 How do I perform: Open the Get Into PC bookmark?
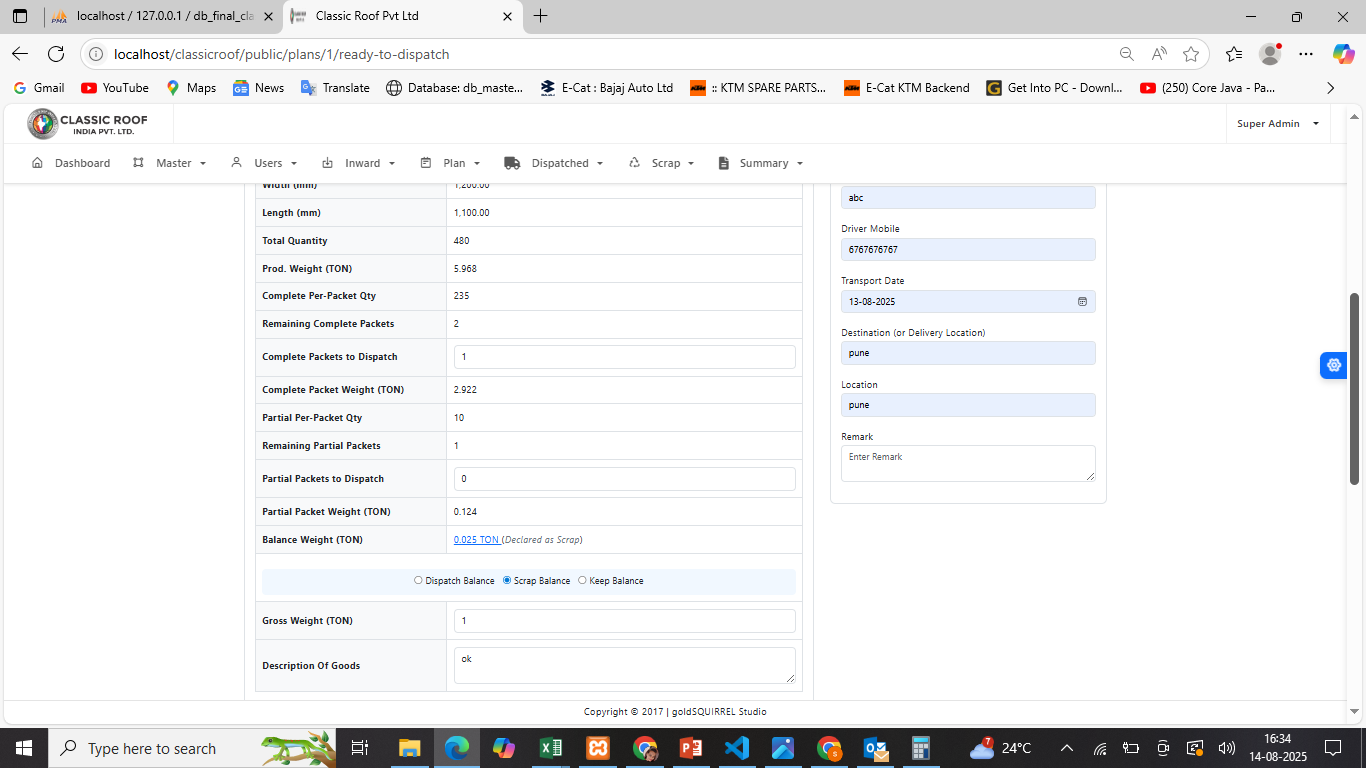(x=1055, y=88)
